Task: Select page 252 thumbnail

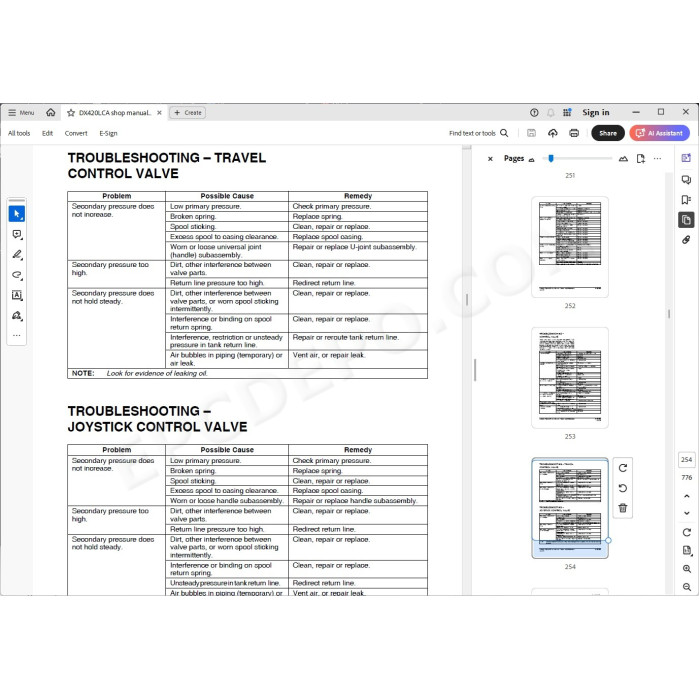Action: 570,246
